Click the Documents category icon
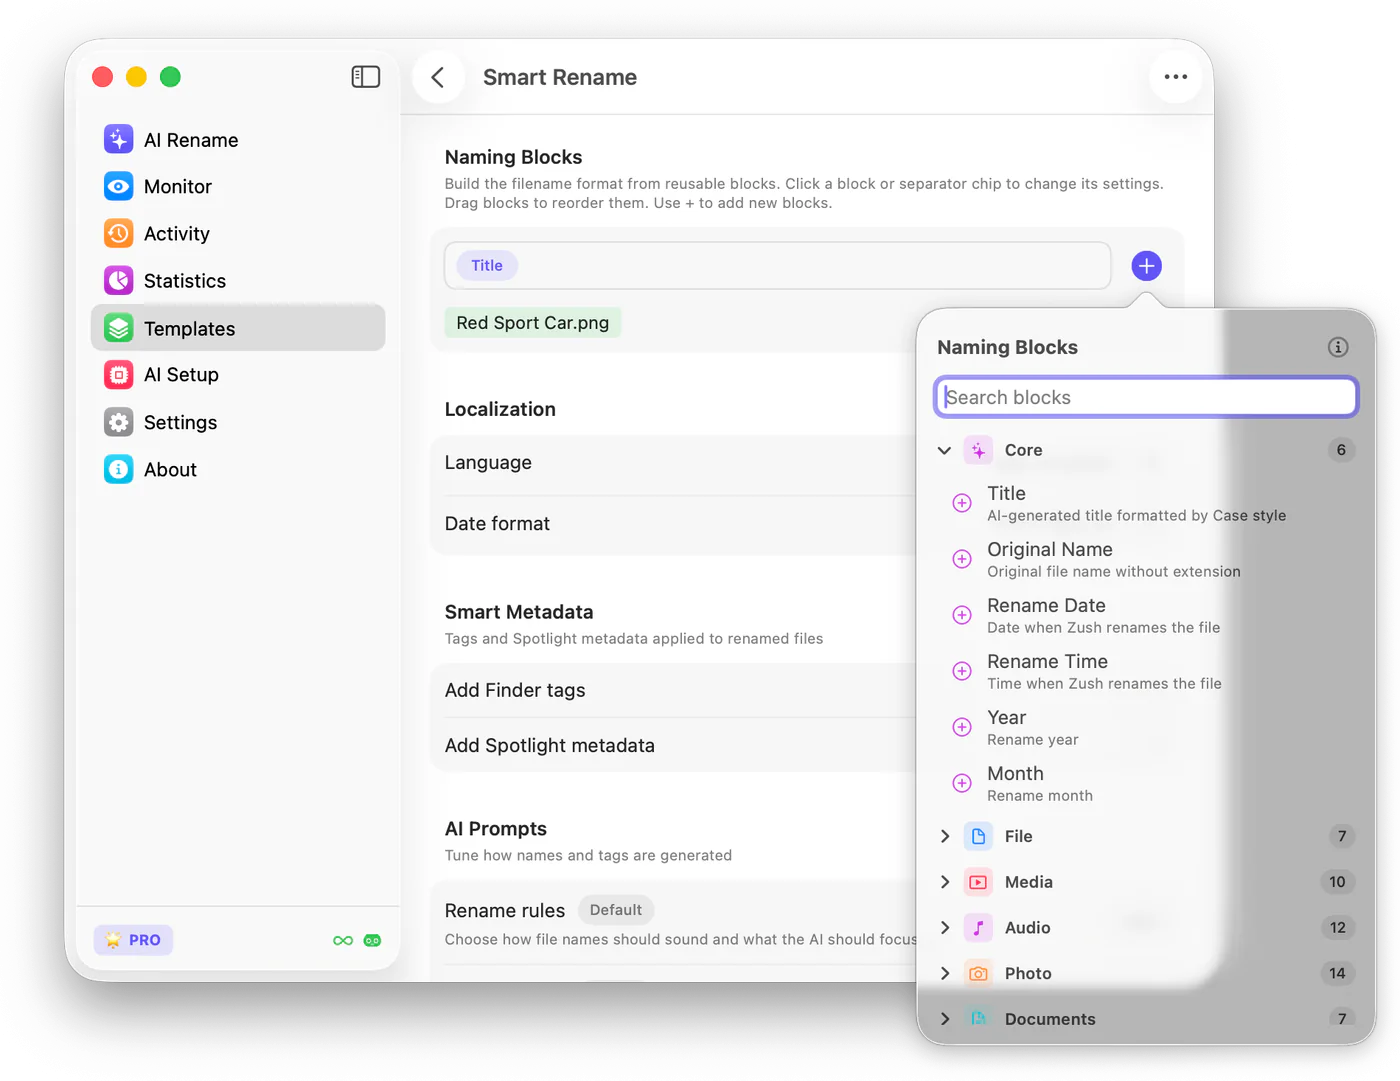1400x1081 pixels. click(x=978, y=1019)
